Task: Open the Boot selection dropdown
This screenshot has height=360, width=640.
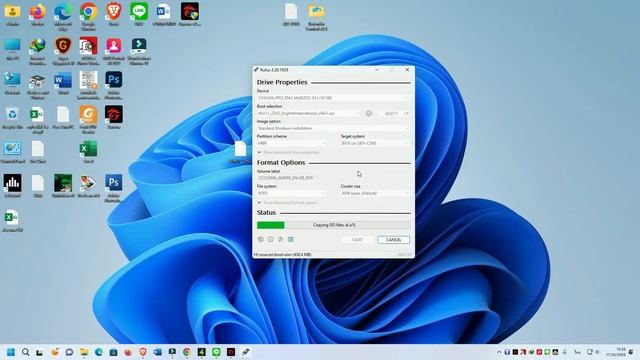Action: [x=309, y=113]
